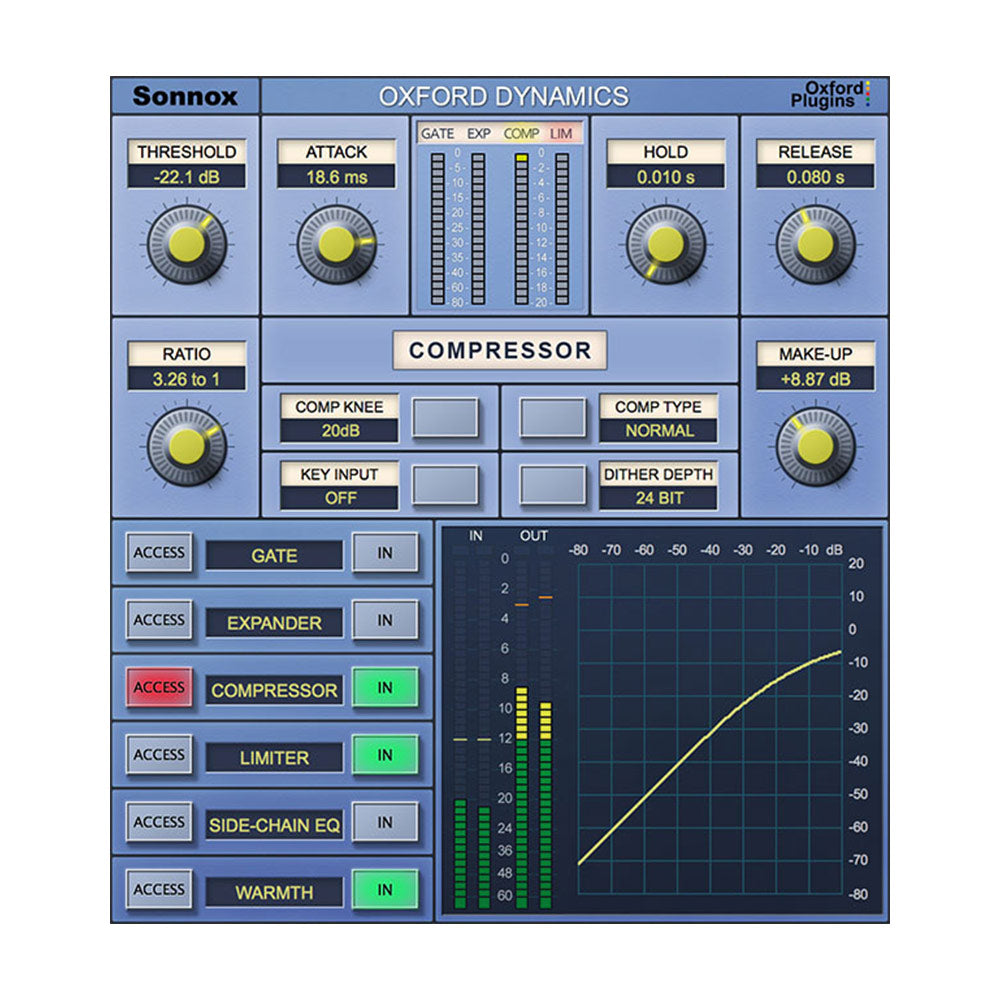Click the blank button beside Key Input

tap(443, 482)
